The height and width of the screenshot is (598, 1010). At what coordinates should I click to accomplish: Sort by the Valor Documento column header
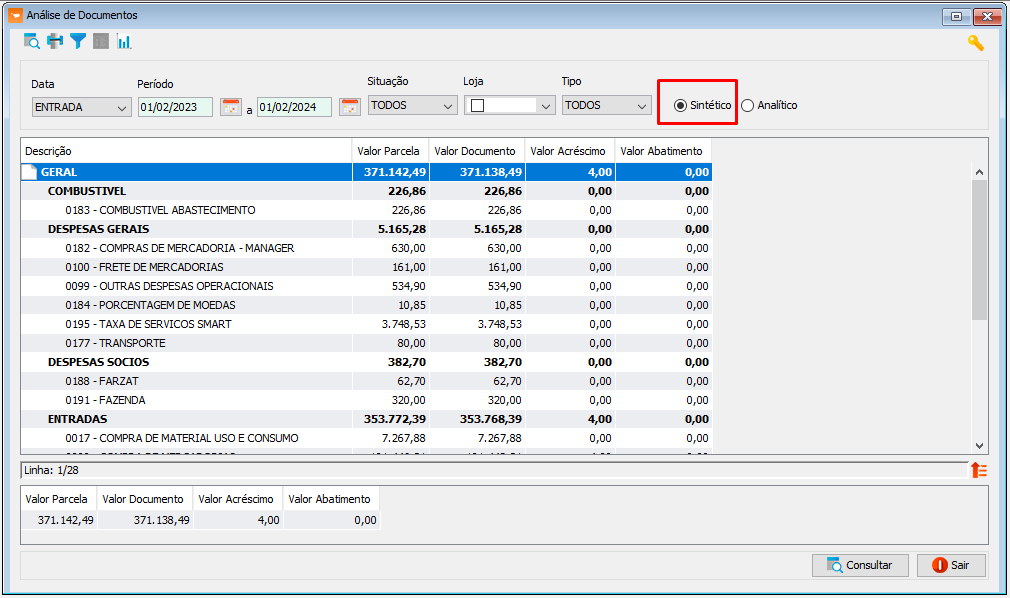tap(477, 151)
